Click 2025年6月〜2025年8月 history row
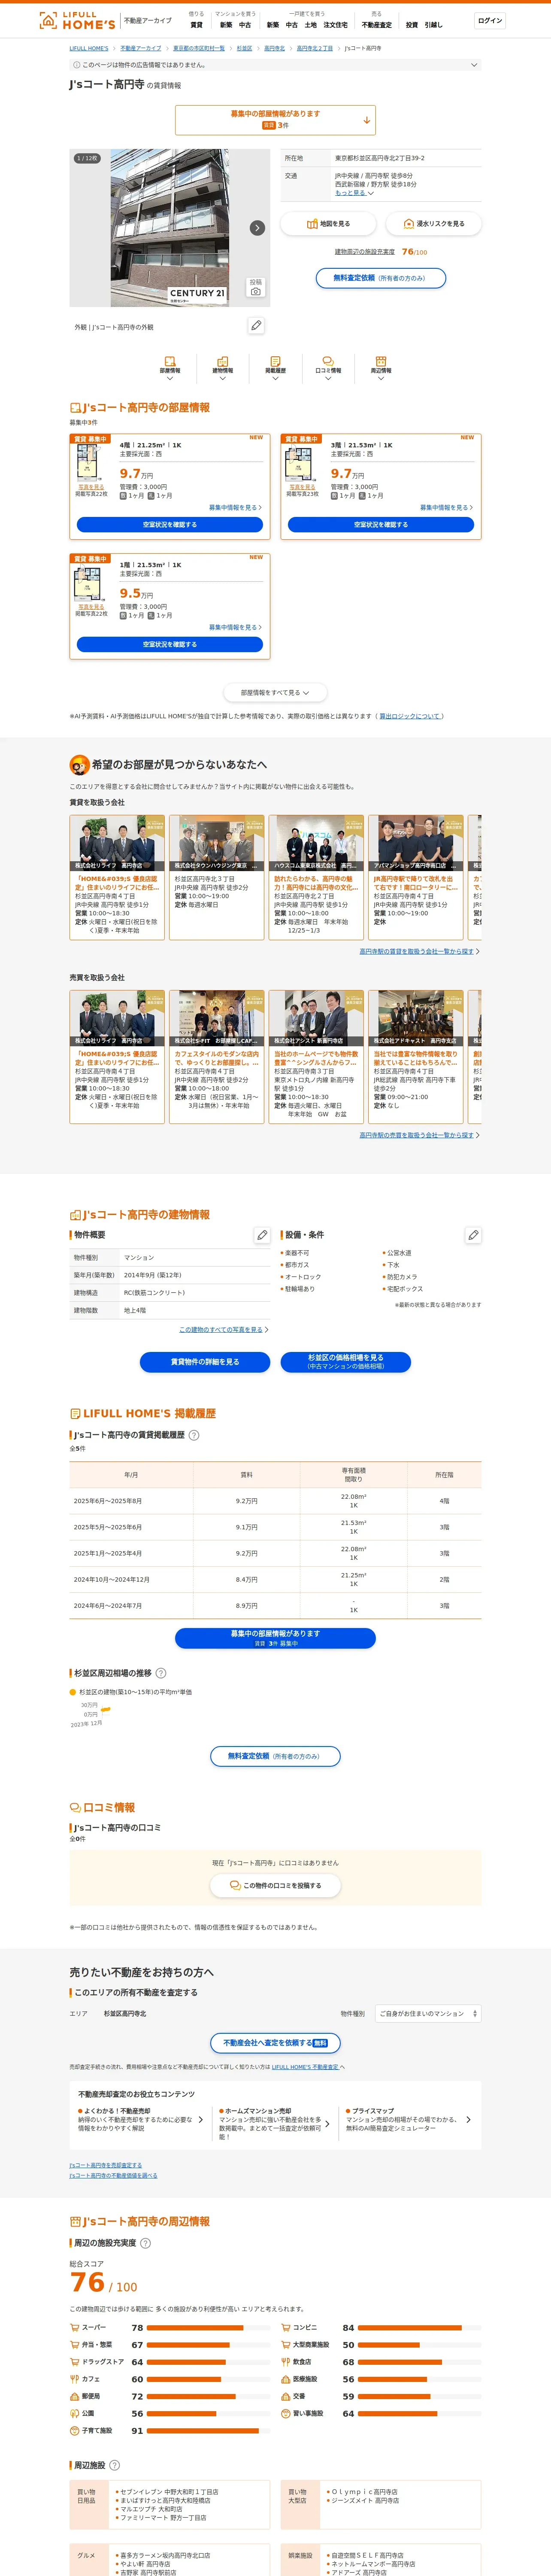 275,1500
